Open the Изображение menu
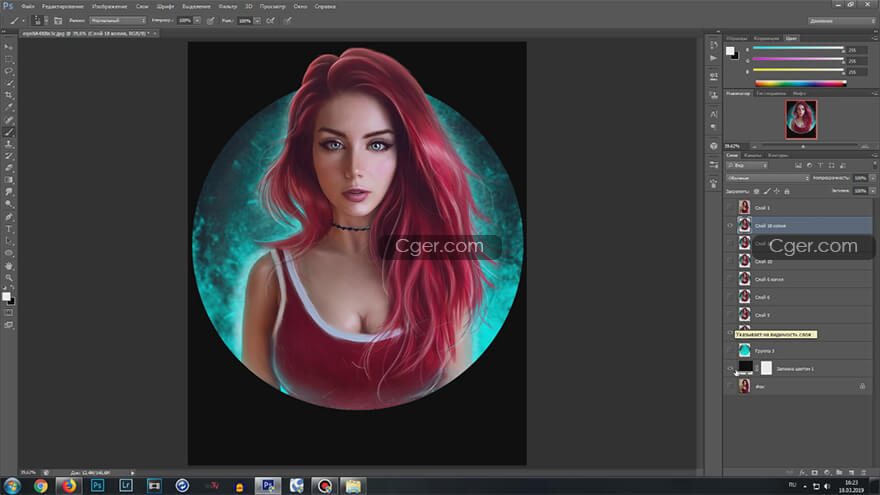The width and height of the screenshot is (880, 495). (109, 6)
